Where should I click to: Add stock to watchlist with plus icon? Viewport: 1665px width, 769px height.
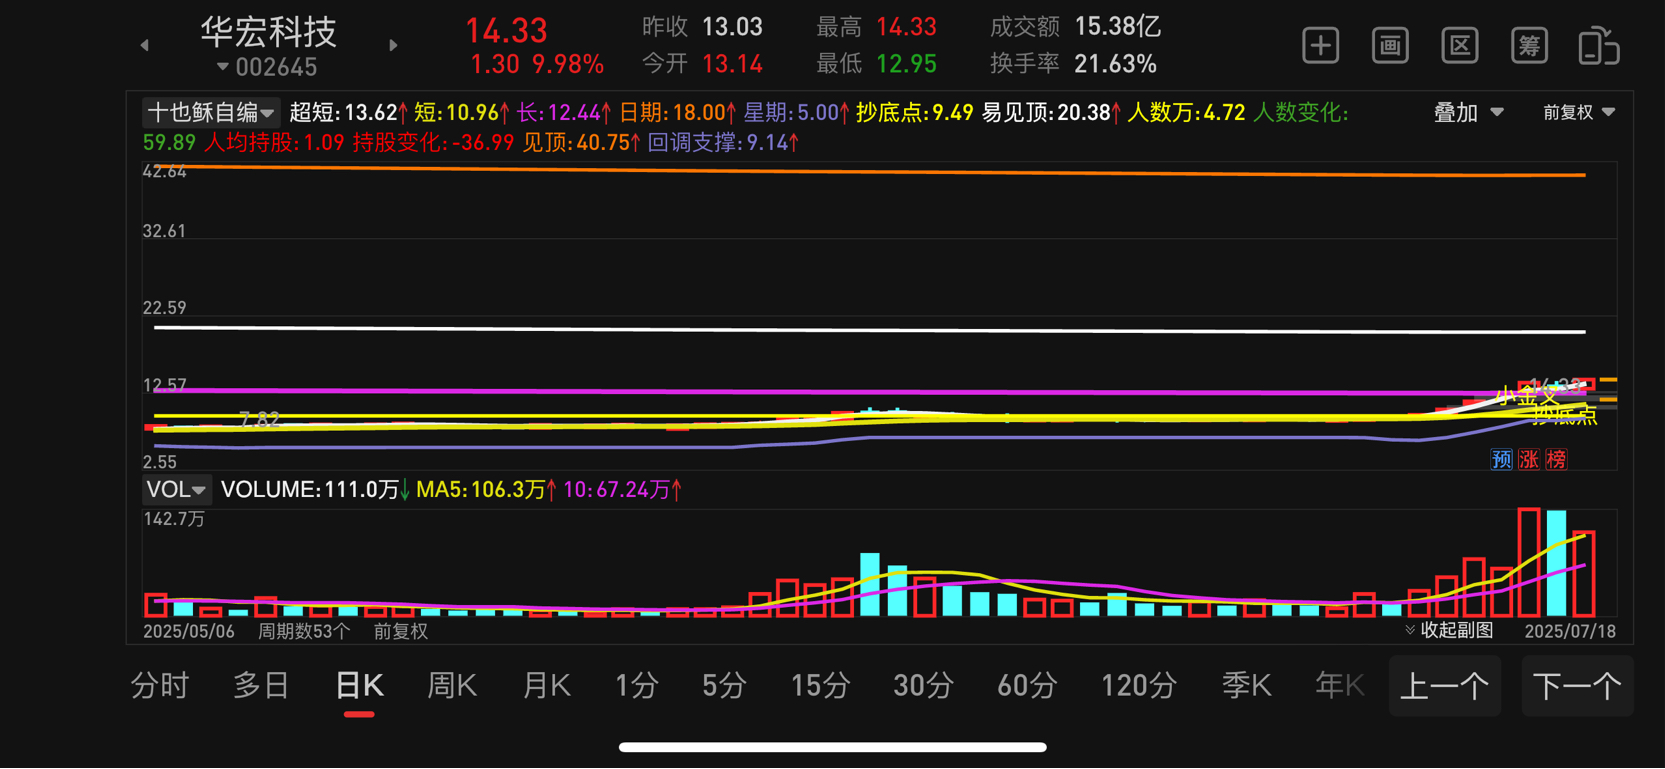coord(1320,46)
